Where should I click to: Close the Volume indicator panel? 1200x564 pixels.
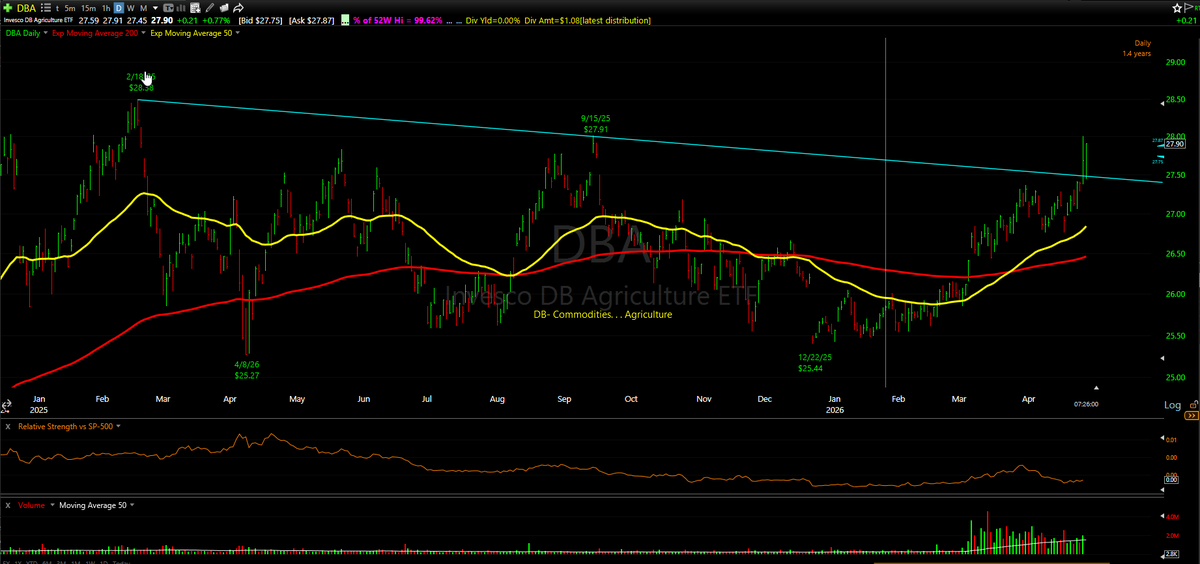[8, 505]
